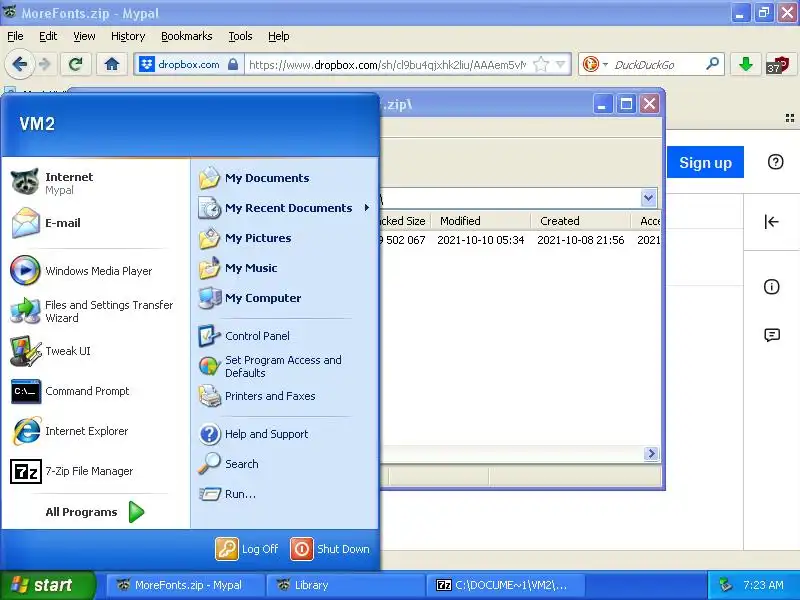Open the Dropbox comments icon
The height and width of the screenshot is (600, 800).
[771, 335]
